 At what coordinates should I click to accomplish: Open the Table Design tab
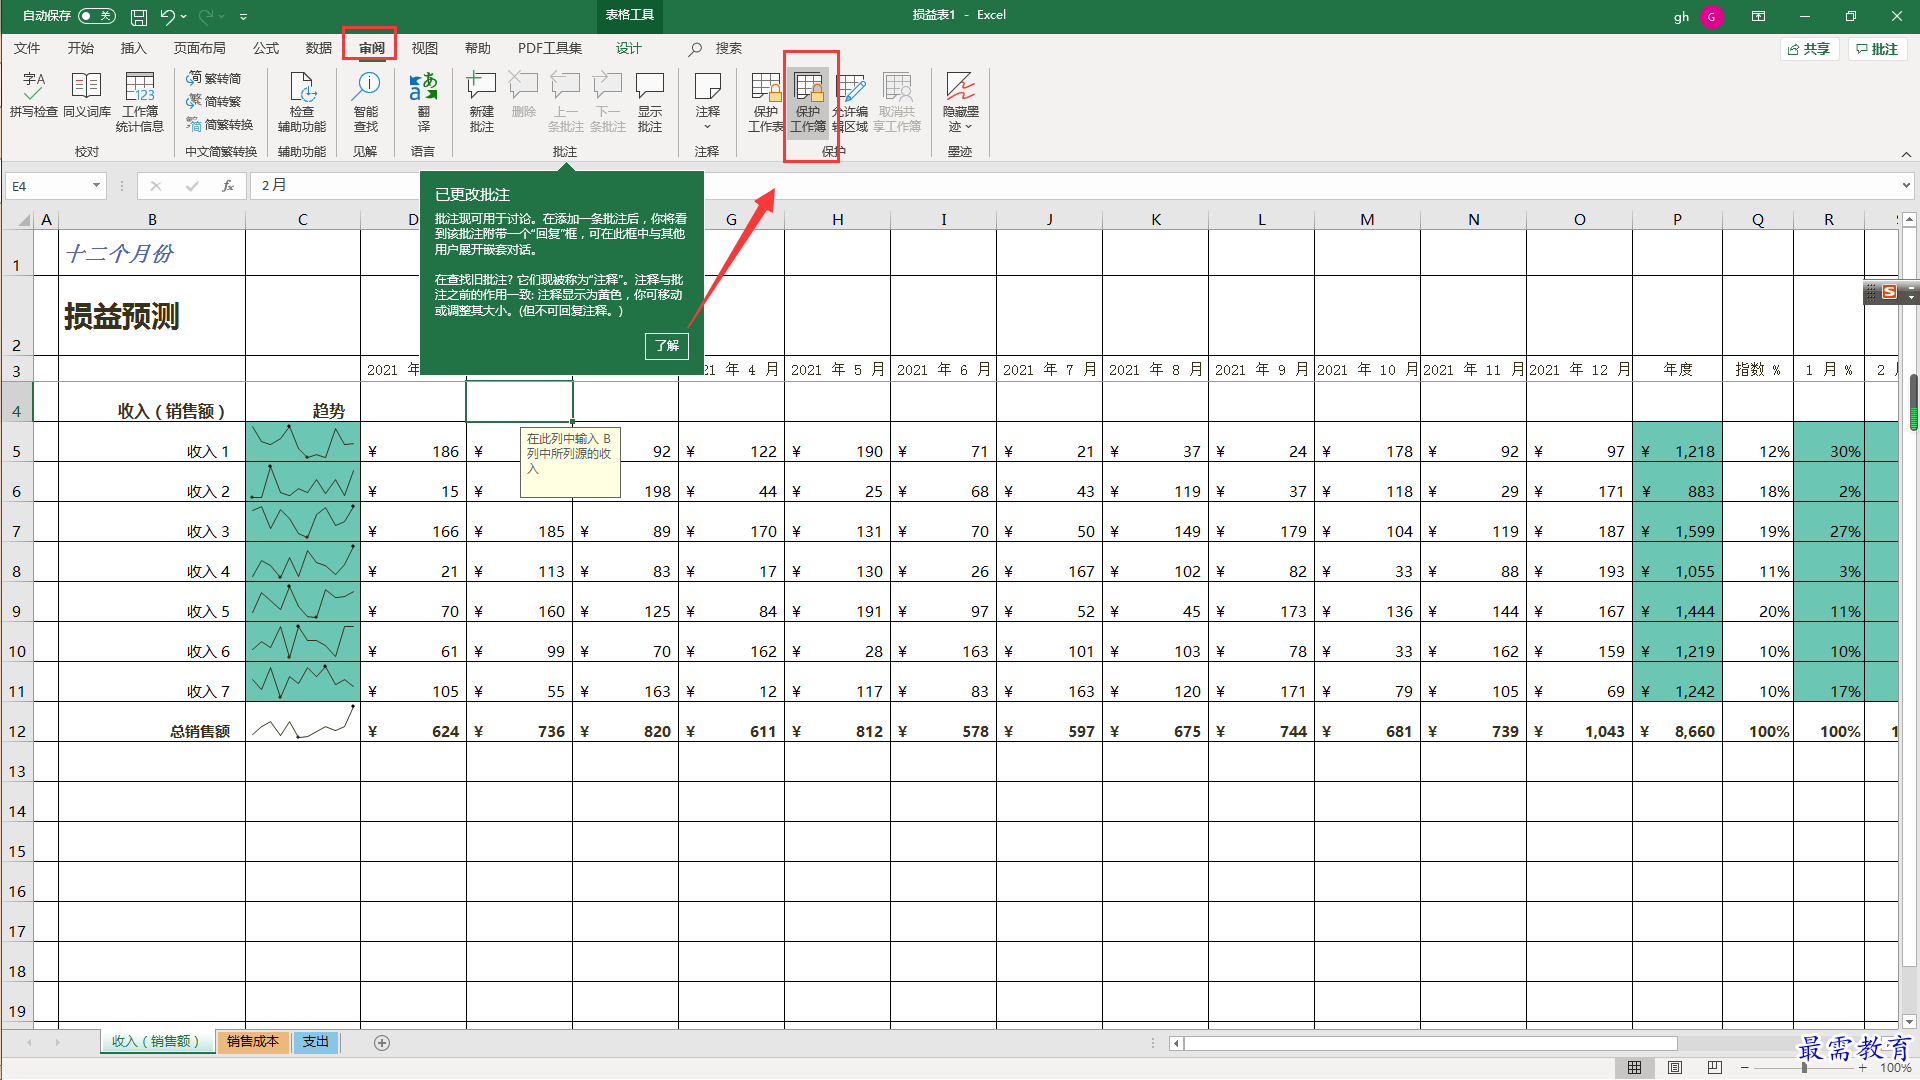[x=629, y=48]
